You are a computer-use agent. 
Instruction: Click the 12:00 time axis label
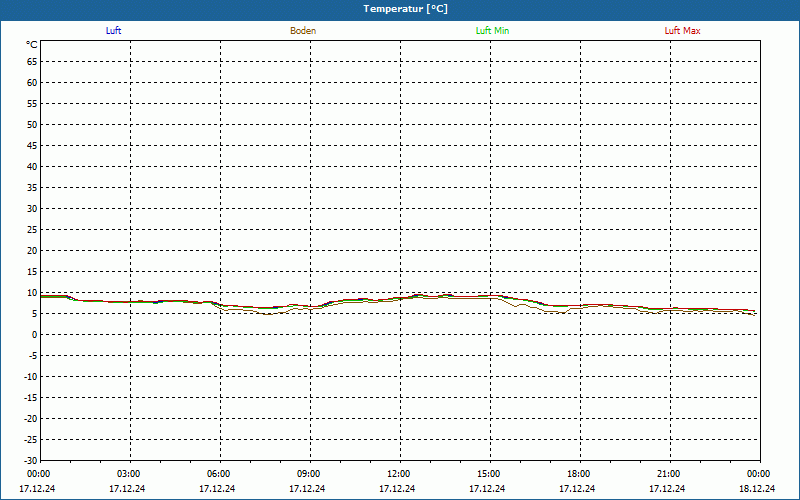click(x=398, y=474)
